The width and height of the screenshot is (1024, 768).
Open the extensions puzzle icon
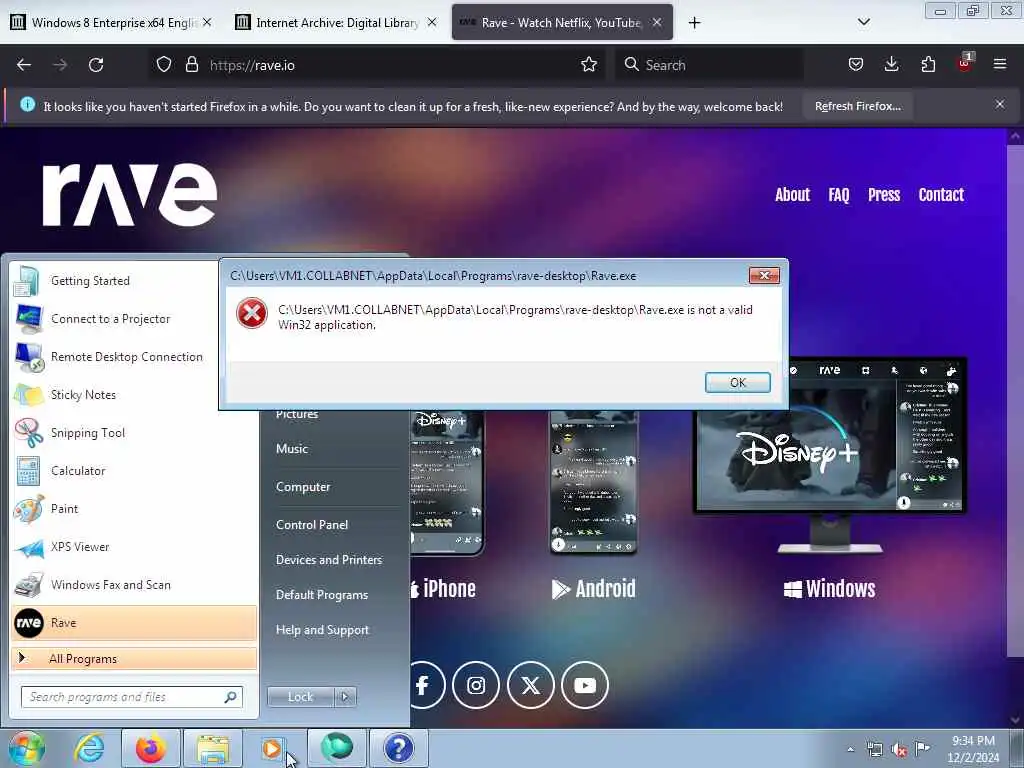pos(928,65)
